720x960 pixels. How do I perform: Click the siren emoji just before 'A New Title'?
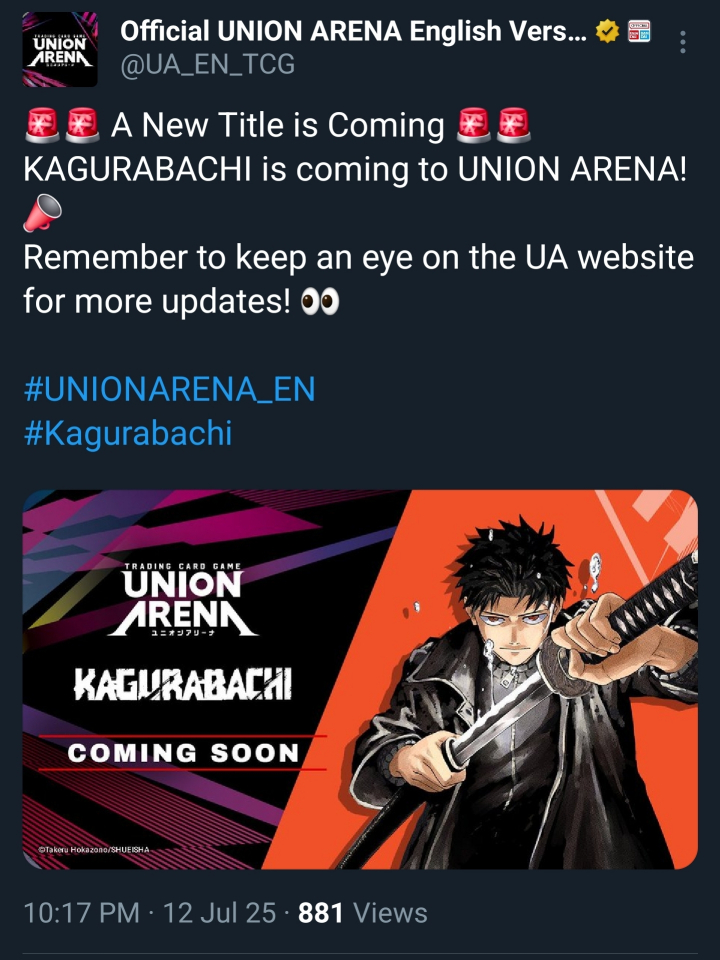coord(83,125)
